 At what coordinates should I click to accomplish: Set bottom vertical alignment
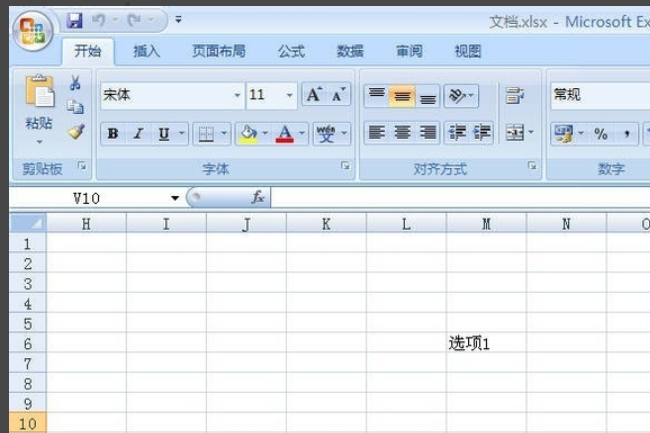point(427,96)
